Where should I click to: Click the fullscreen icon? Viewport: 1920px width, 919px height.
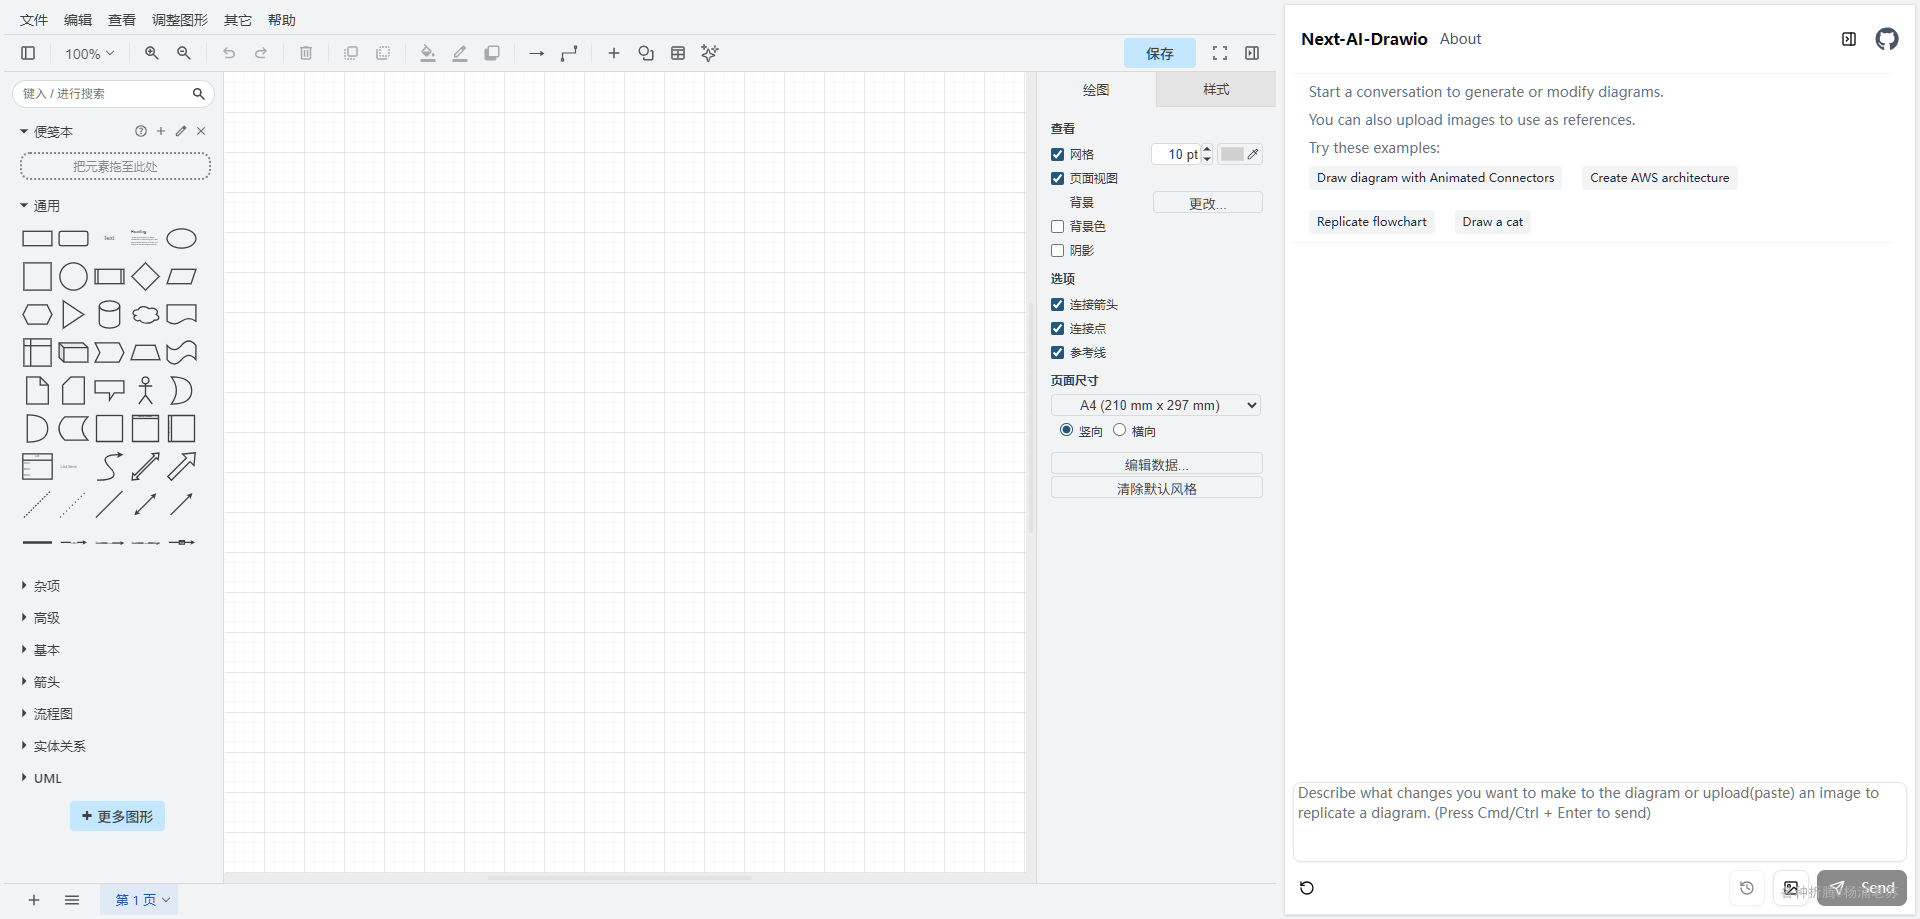1220,53
